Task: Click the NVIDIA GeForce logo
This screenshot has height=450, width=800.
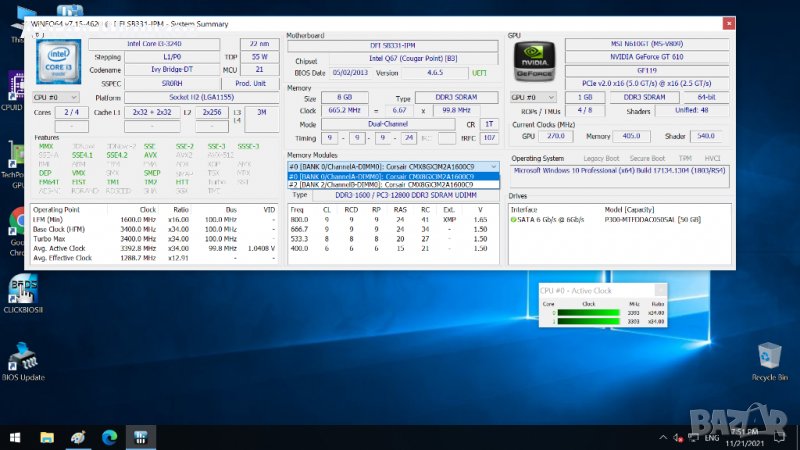Action: [533, 62]
